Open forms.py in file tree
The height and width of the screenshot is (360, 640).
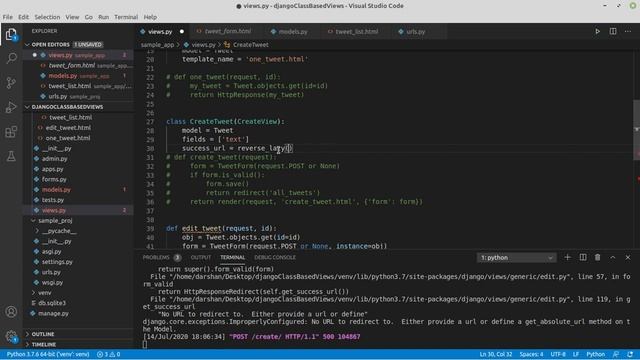point(54,179)
